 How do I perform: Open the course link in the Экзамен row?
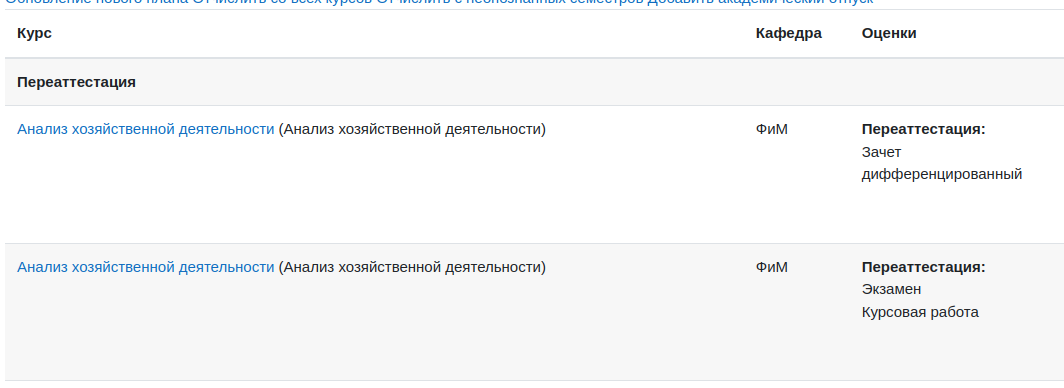[145, 267]
